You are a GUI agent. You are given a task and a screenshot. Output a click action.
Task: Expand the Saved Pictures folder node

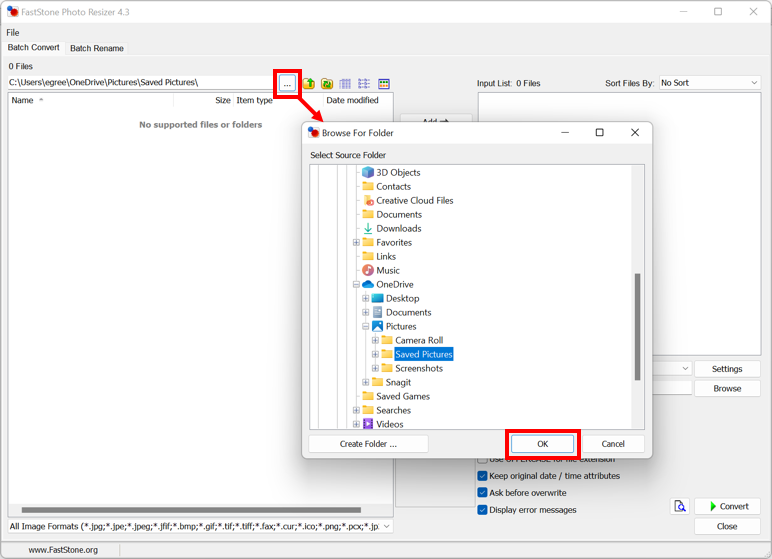click(375, 354)
